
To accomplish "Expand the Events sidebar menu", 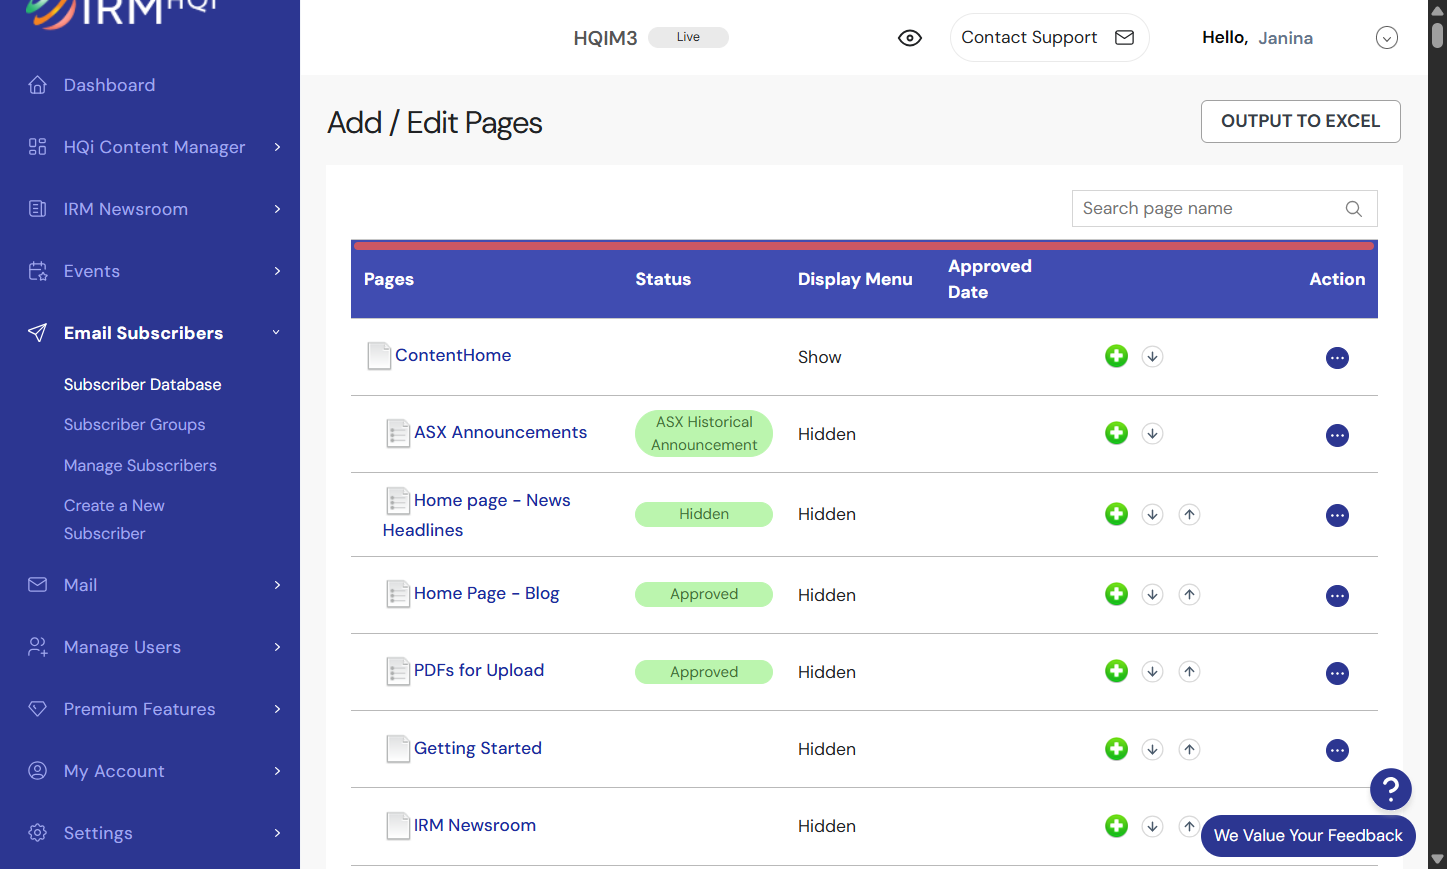I will (x=277, y=271).
